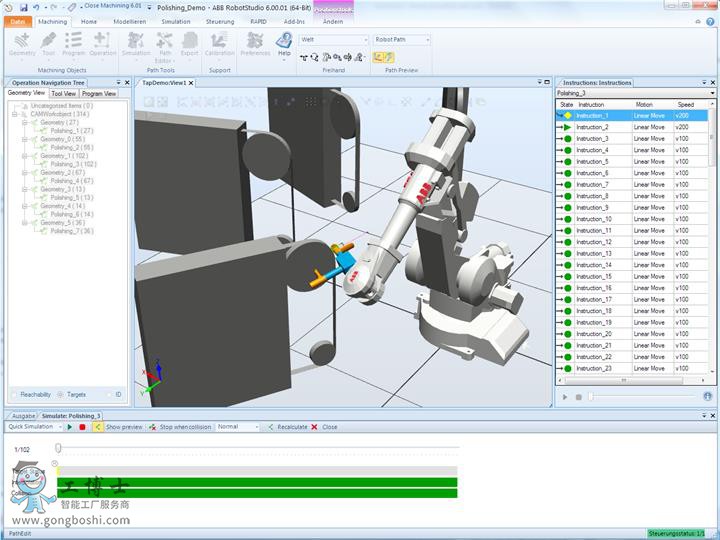
Task: Click Steuerungsstatus indicator in status bar
Action: pyautogui.click(x=676, y=534)
